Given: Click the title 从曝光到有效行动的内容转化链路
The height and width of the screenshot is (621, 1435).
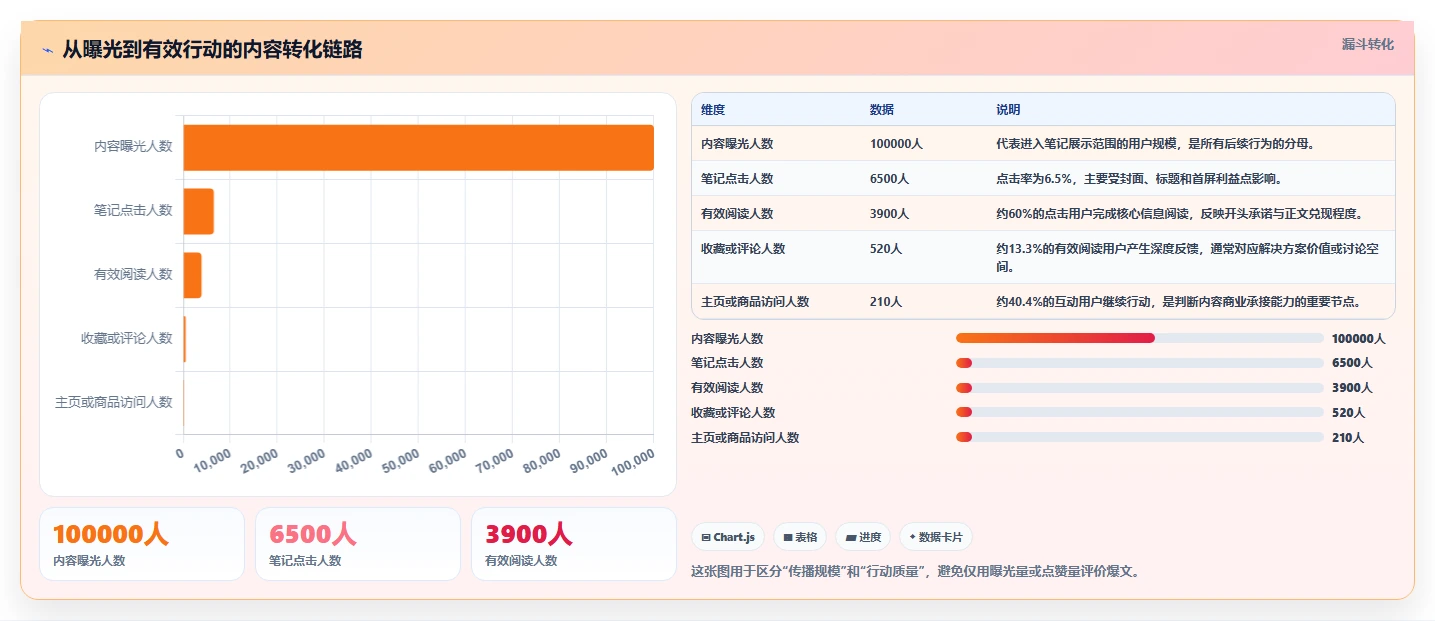Looking at the screenshot, I should 212,50.
